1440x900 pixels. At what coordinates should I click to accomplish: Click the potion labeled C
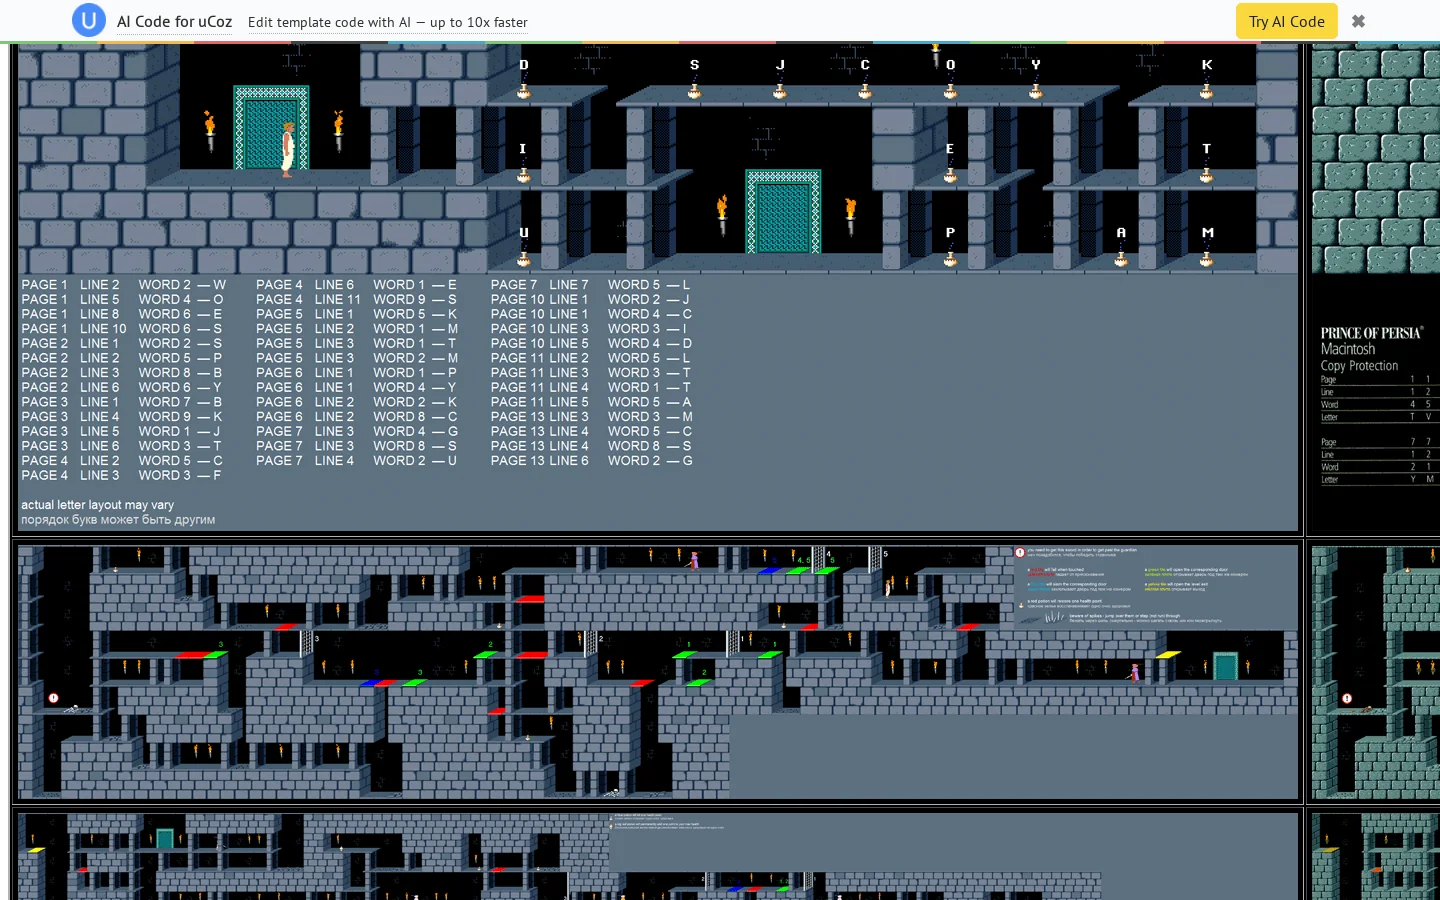coord(865,90)
